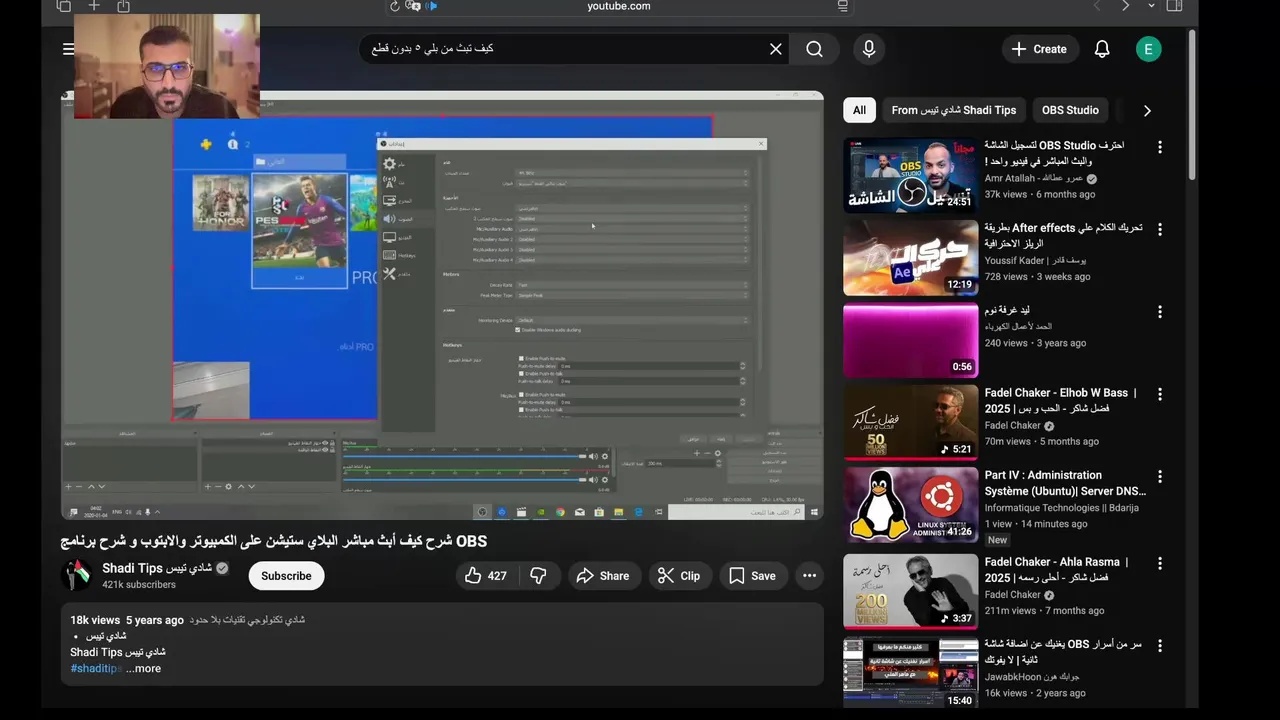Dislike the video with thumbs down

[x=538, y=576]
